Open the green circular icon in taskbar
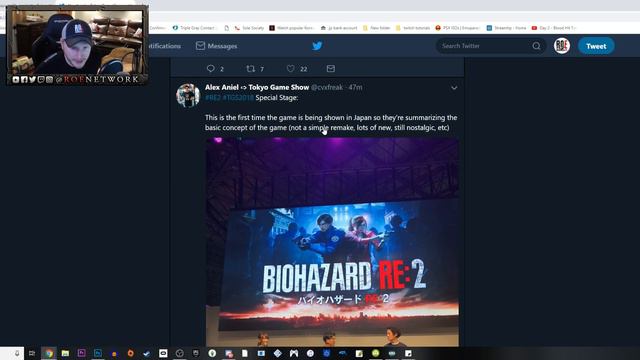 click(x=376, y=353)
